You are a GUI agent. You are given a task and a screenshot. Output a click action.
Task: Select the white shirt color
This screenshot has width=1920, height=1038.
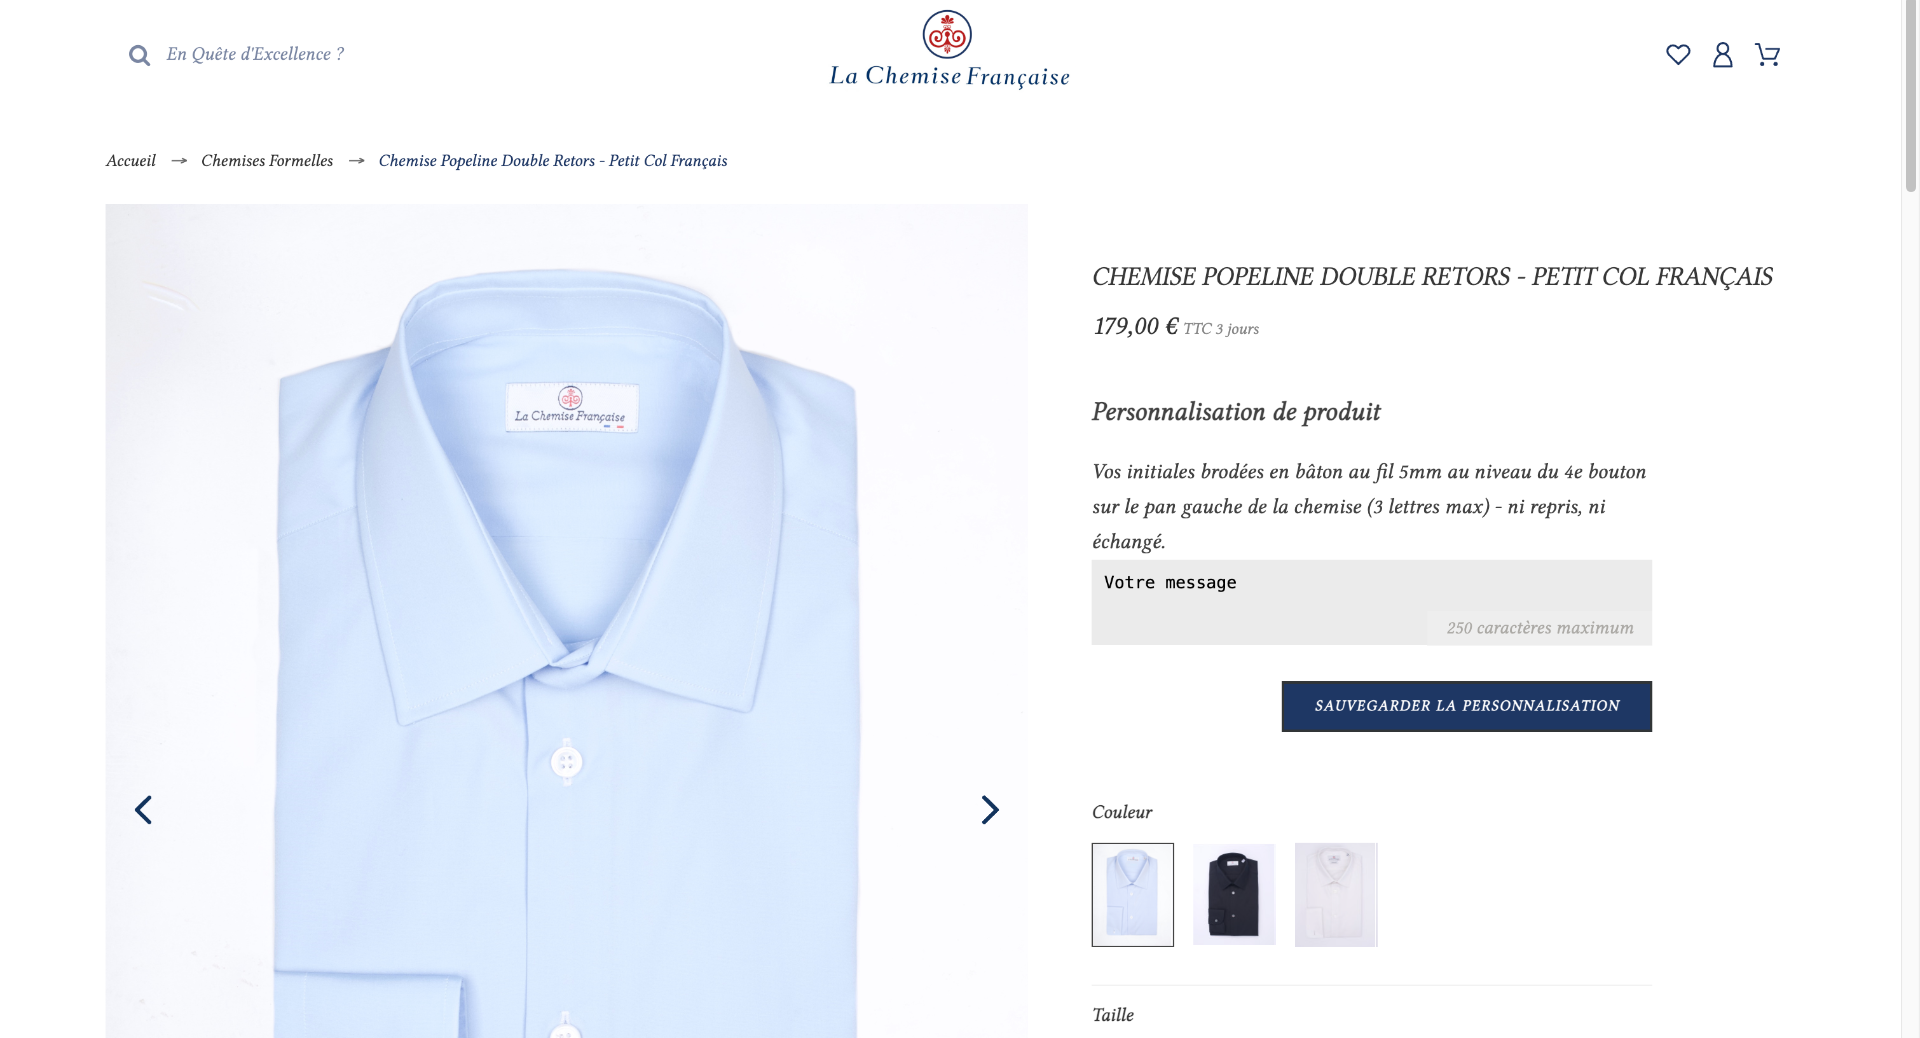coord(1336,894)
